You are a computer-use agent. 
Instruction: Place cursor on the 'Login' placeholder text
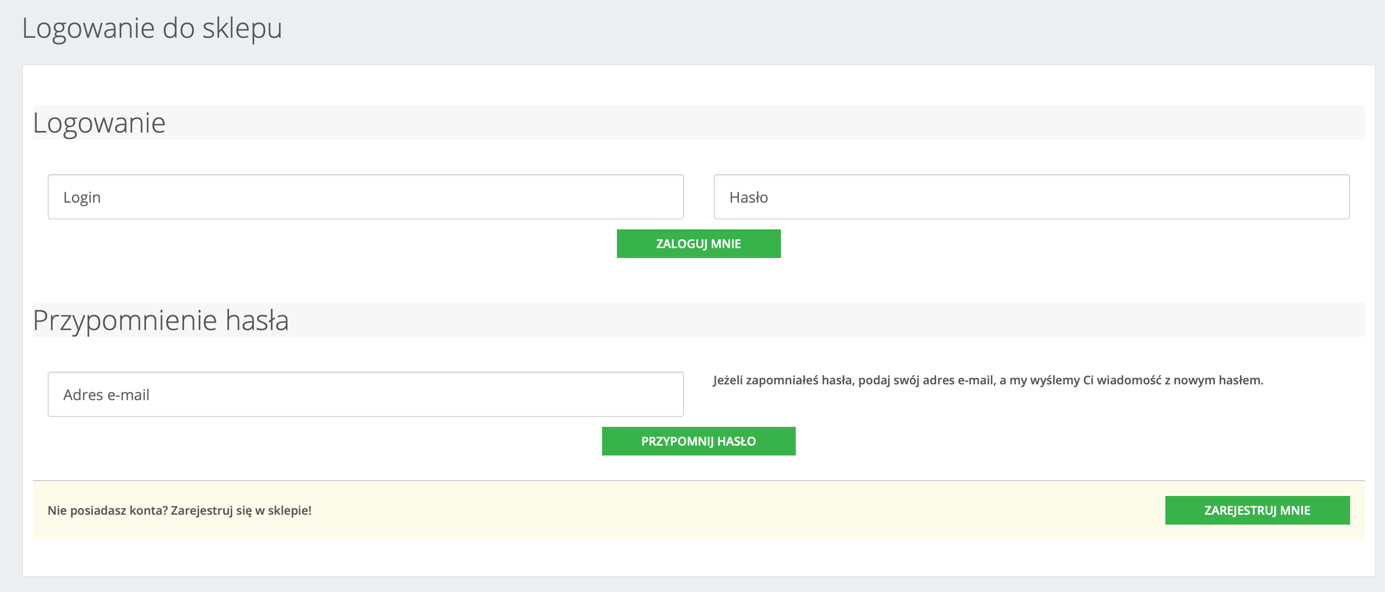coord(82,197)
